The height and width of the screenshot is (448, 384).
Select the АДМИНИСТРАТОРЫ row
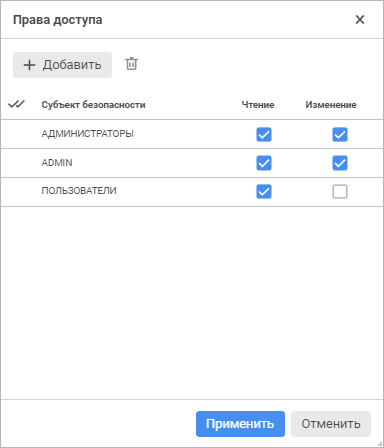coord(192,134)
